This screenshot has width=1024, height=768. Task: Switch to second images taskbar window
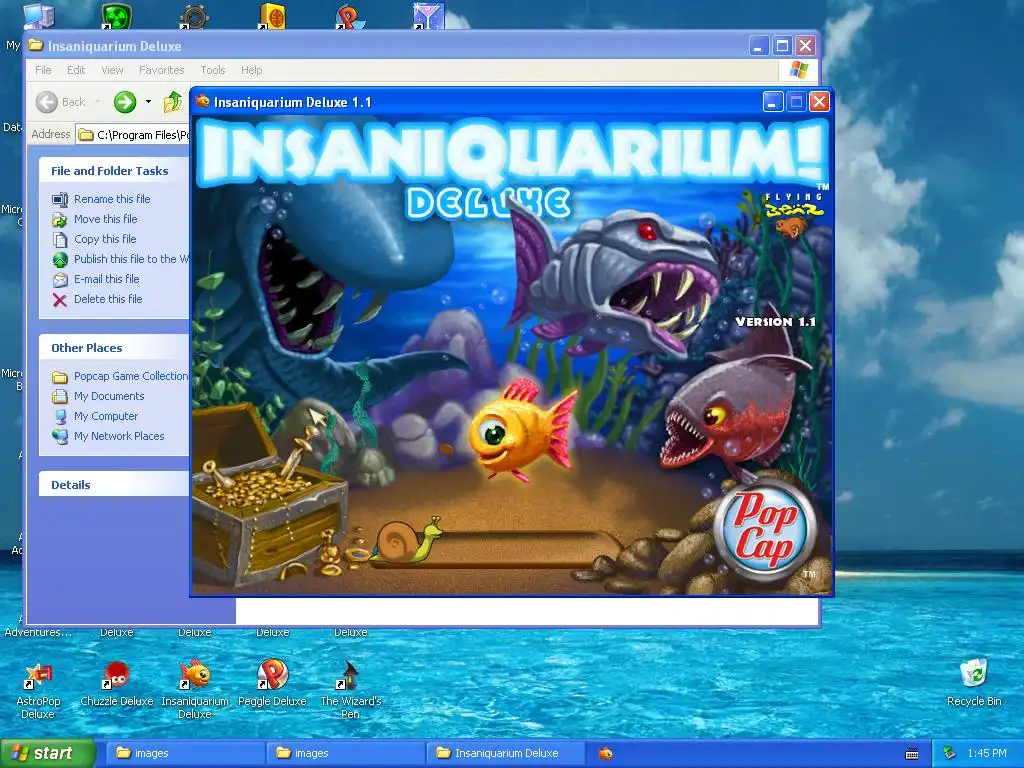[x=345, y=753]
